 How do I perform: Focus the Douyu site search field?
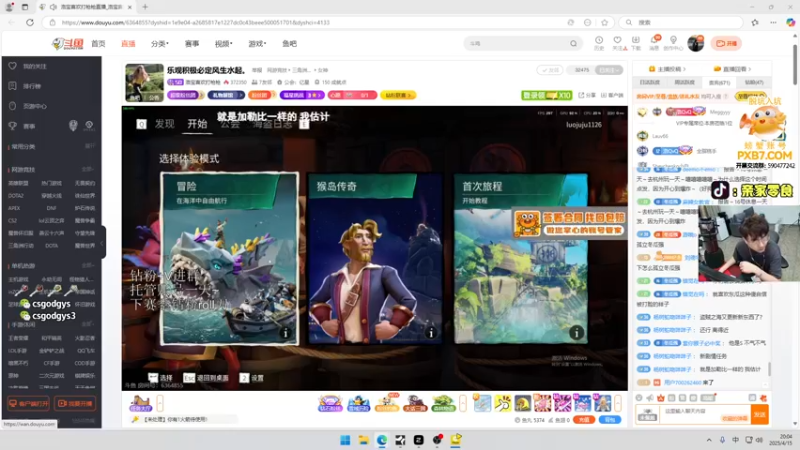tap(518, 43)
